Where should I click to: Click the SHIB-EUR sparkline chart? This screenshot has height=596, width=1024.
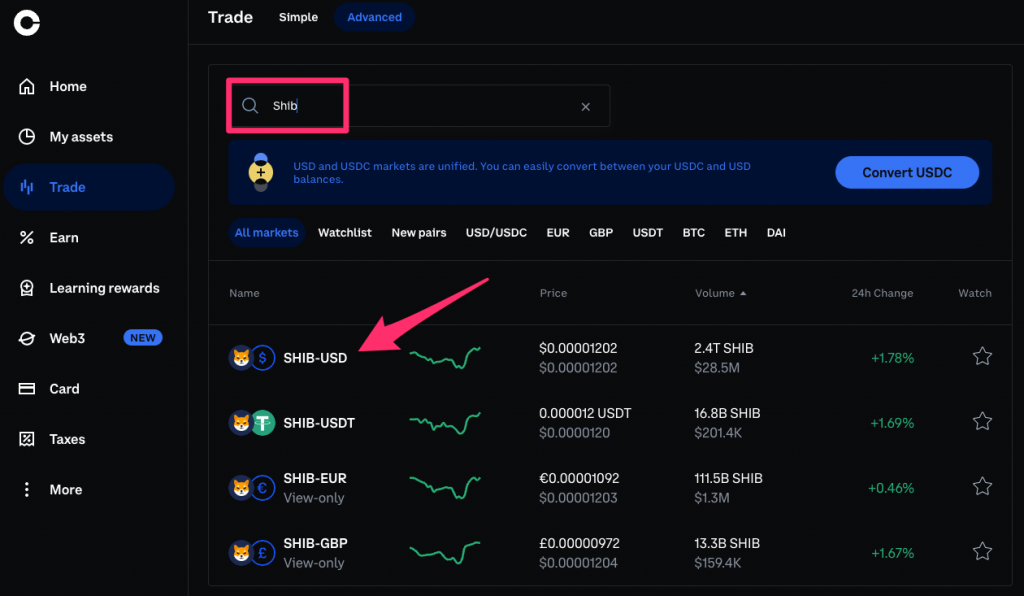(x=445, y=488)
